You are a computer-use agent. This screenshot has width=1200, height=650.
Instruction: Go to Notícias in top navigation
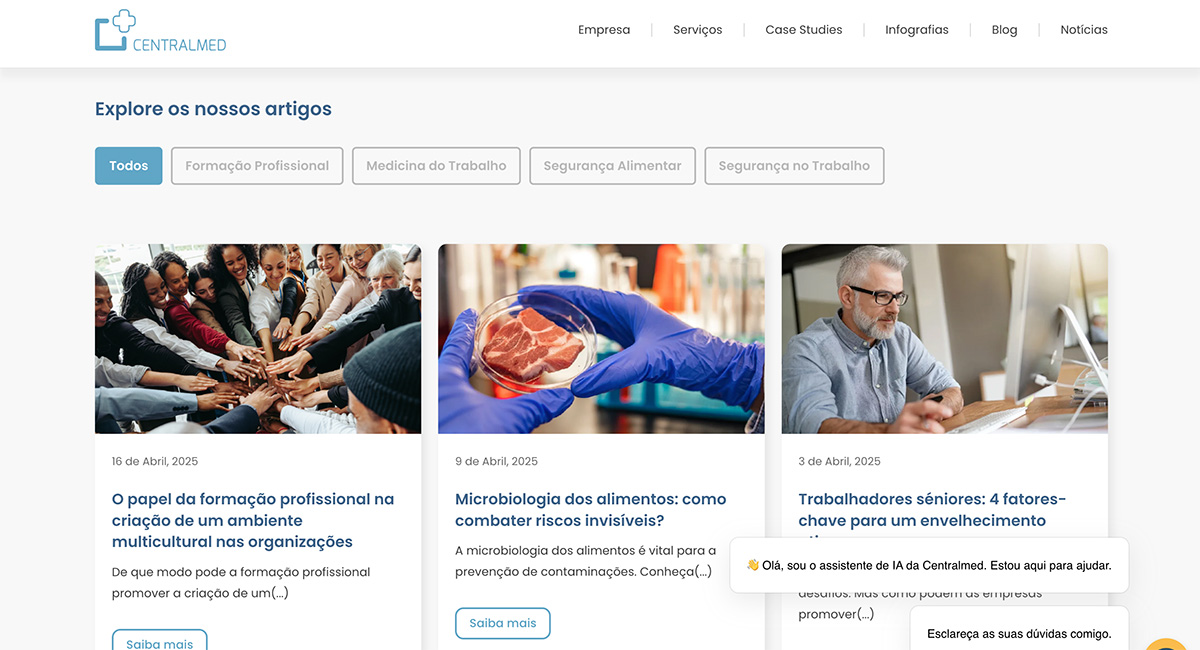[1084, 30]
